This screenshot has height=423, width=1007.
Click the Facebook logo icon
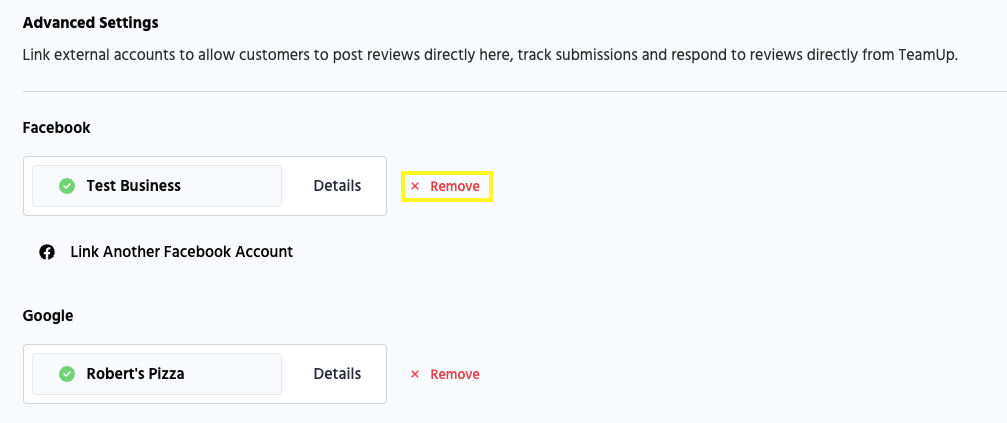(x=47, y=252)
